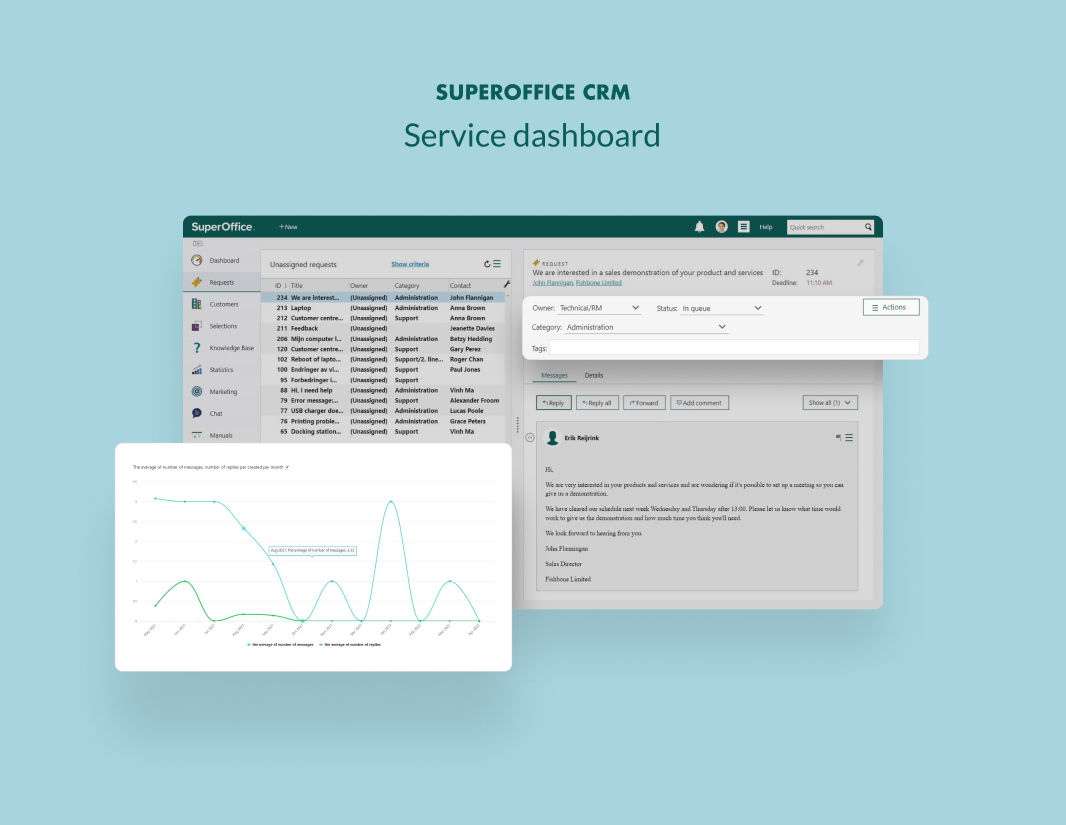This screenshot has height=825, width=1066.
Task: Click the Manuals icon in the sidebar
Action: pyautogui.click(x=196, y=435)
